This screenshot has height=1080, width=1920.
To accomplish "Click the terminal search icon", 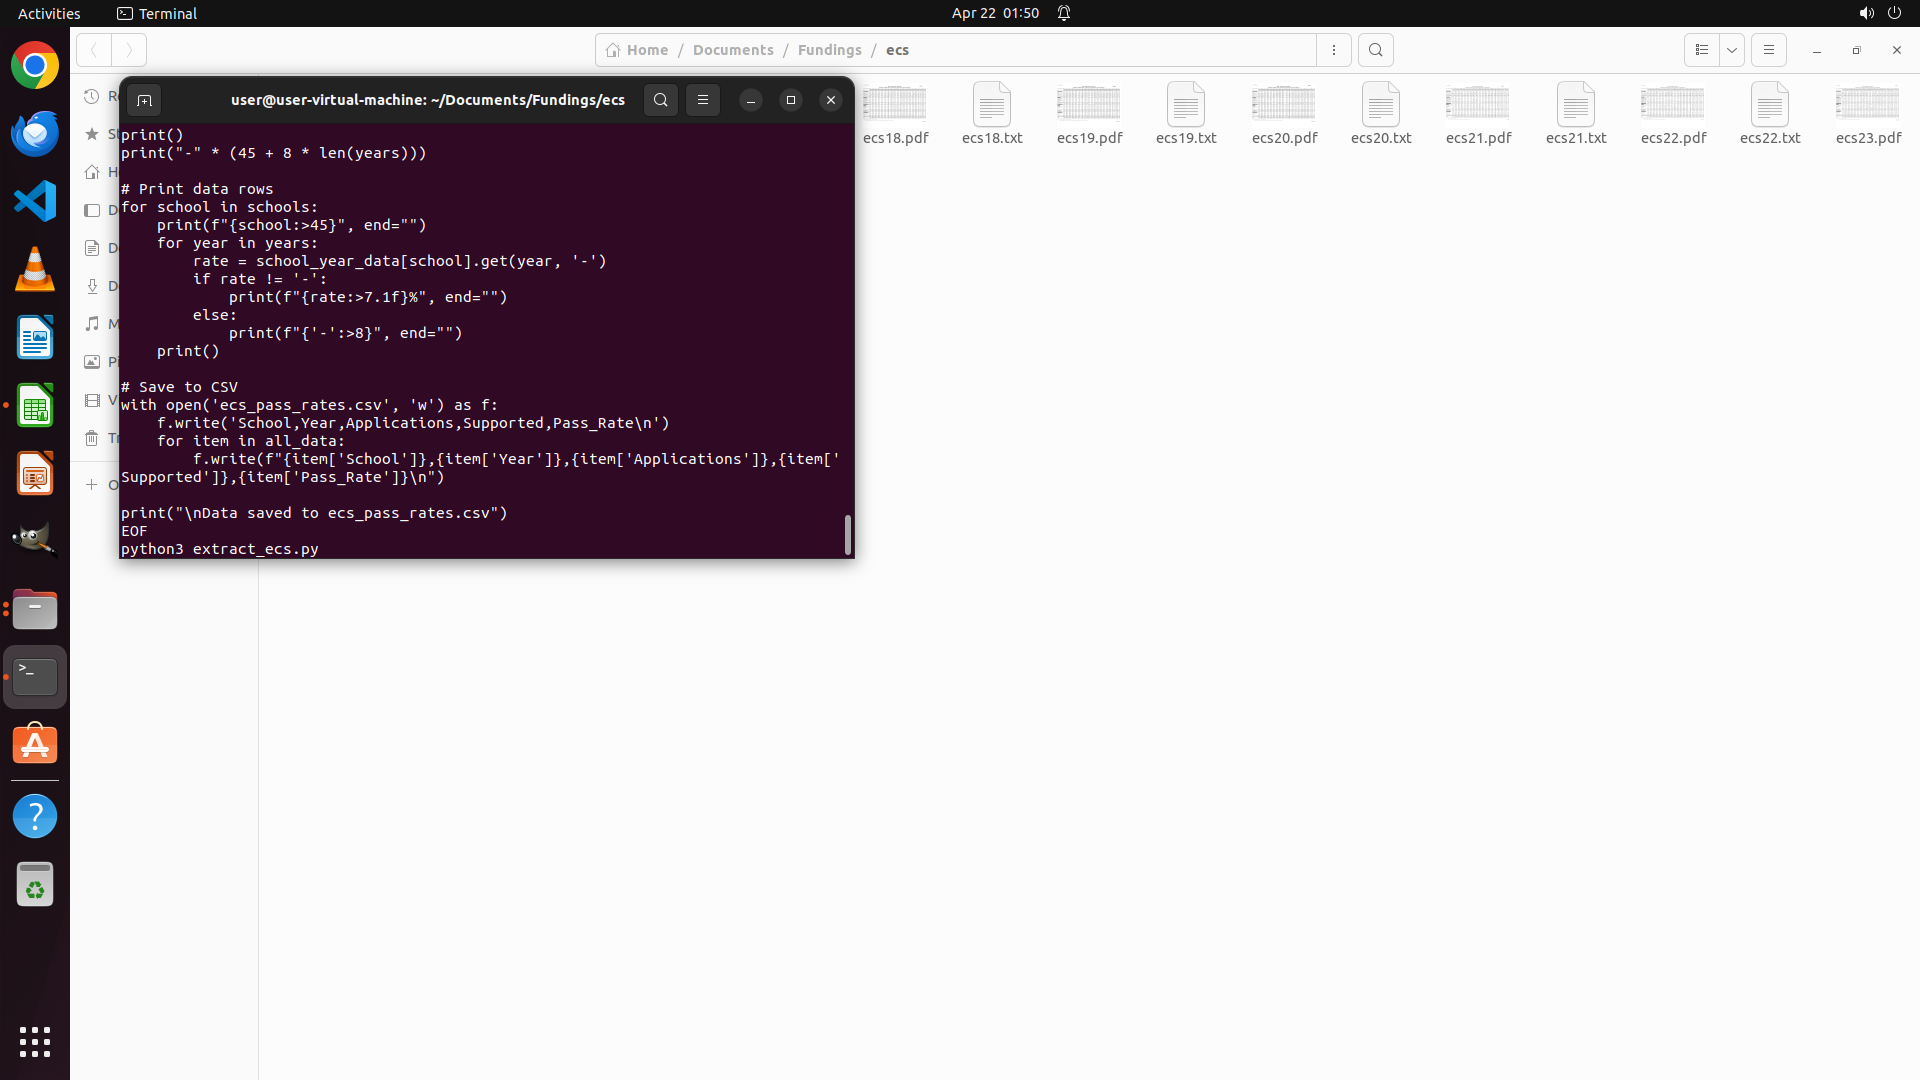I will point(660,100).
